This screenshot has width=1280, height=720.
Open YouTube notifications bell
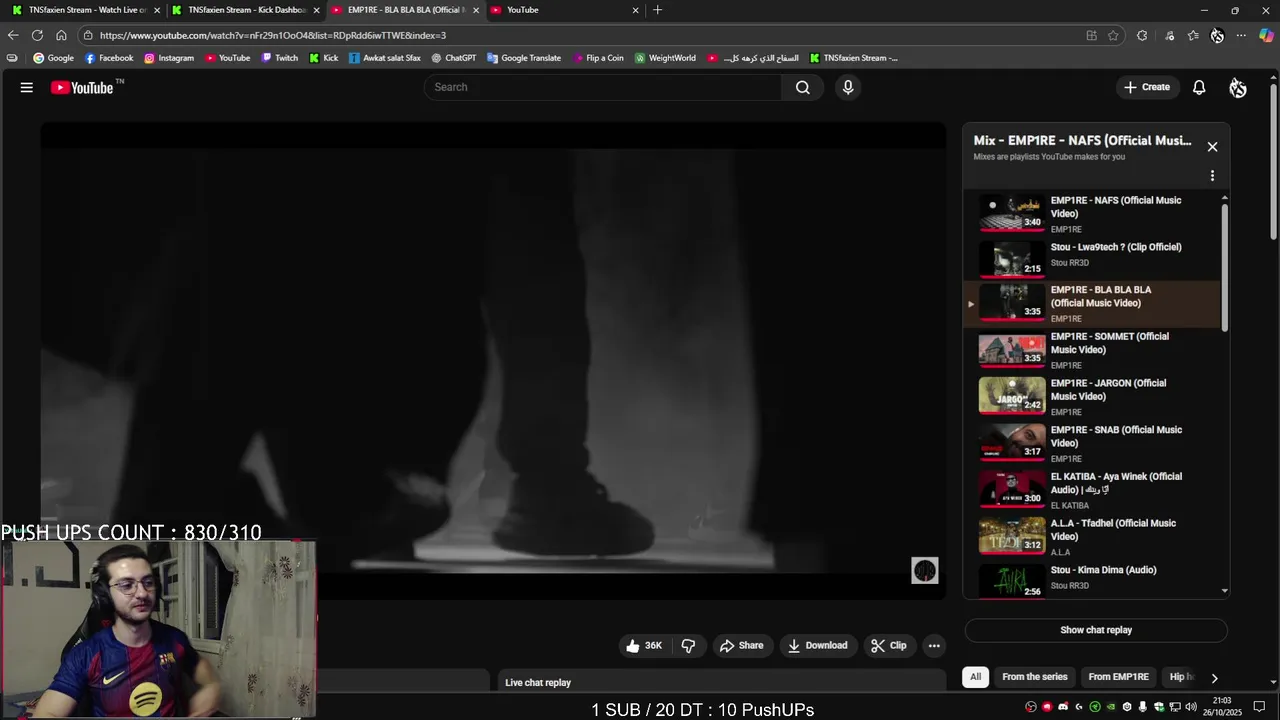coord(1199,87)
